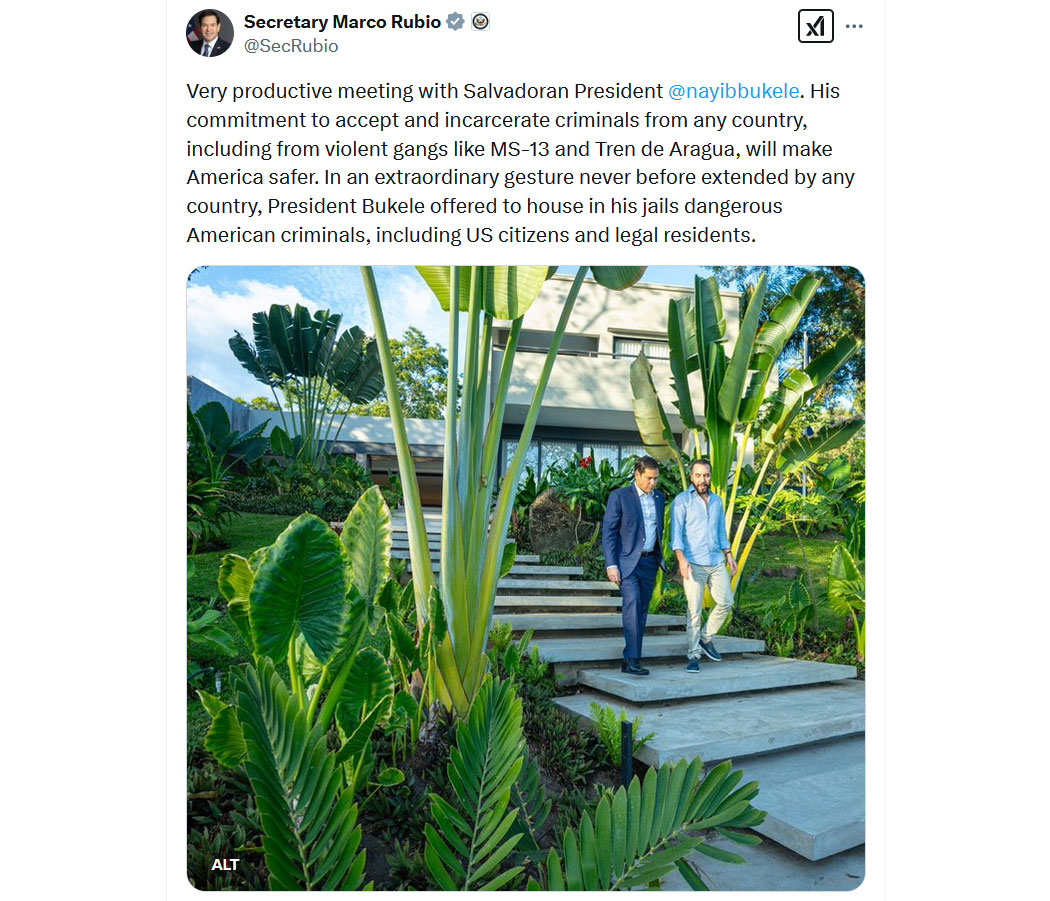Show the ALT image description badge

[225, 865]
